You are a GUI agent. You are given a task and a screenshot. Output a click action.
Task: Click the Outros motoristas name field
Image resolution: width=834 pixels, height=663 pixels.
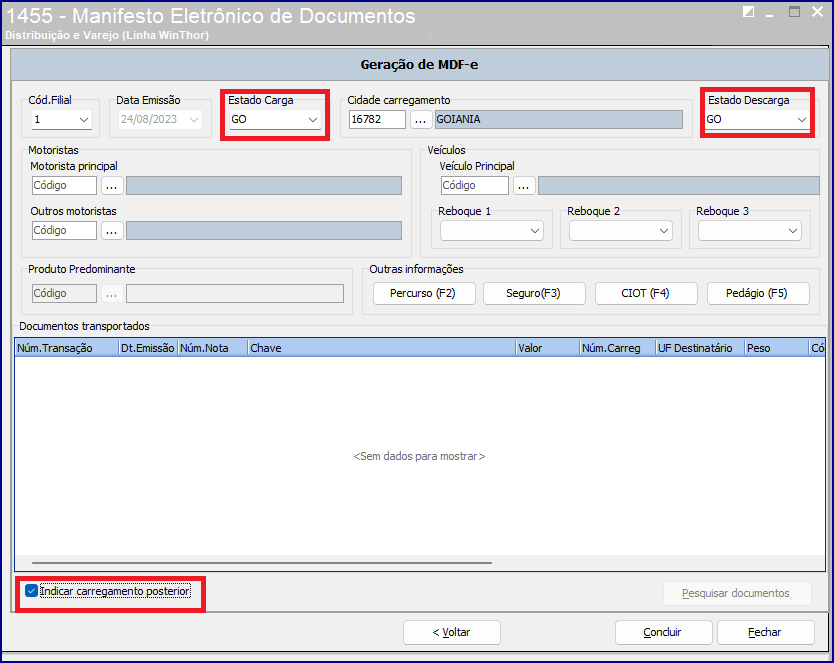pos(264,231)
